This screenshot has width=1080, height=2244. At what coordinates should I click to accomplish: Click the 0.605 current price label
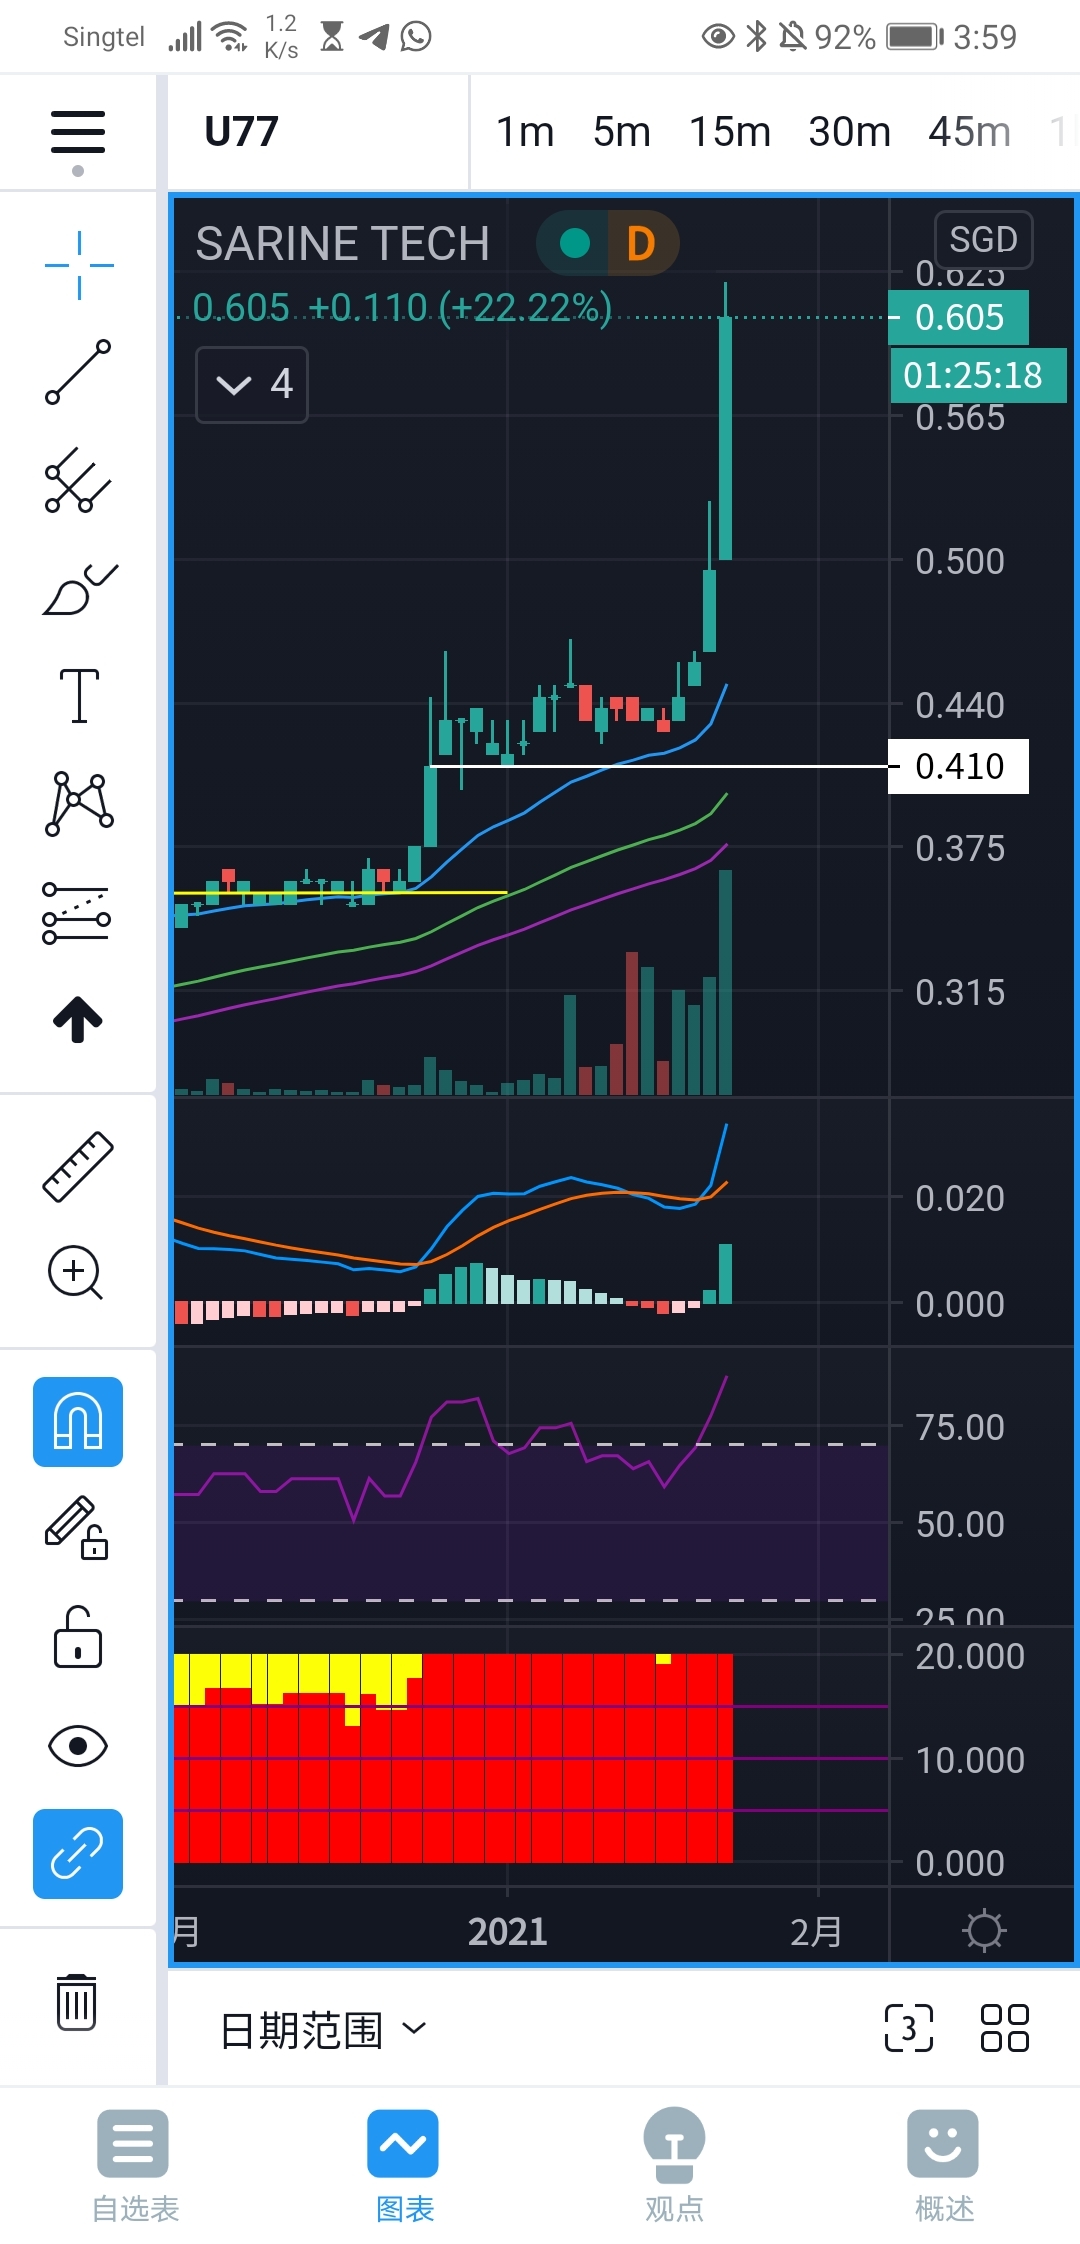[x=958, y=317]
